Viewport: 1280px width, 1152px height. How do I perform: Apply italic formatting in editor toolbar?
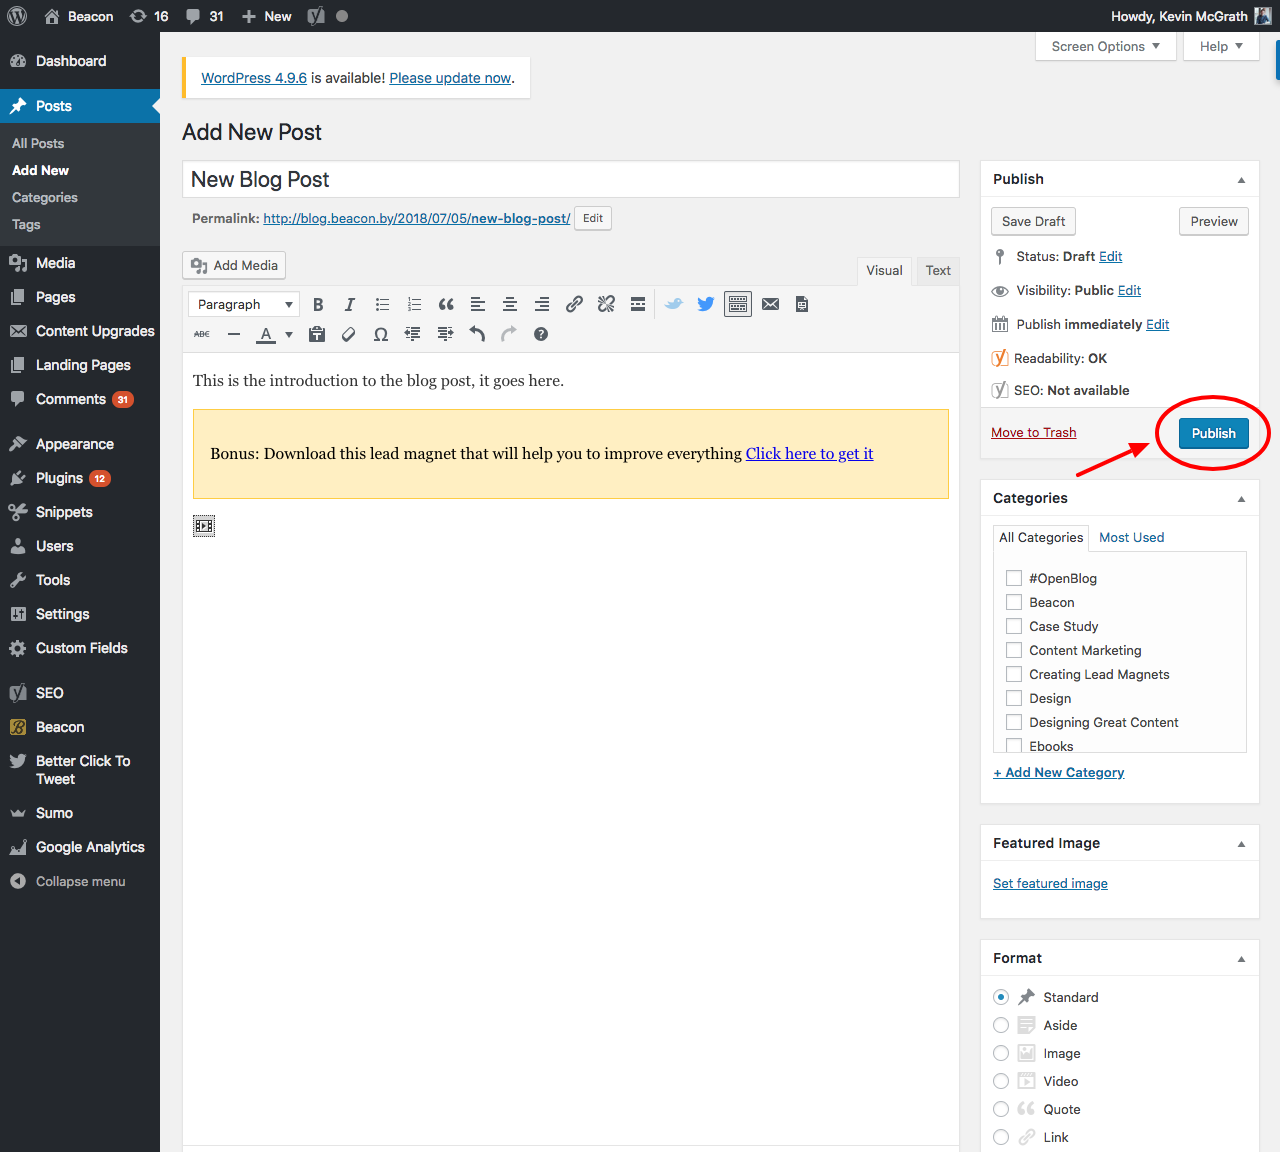(350, 305)
